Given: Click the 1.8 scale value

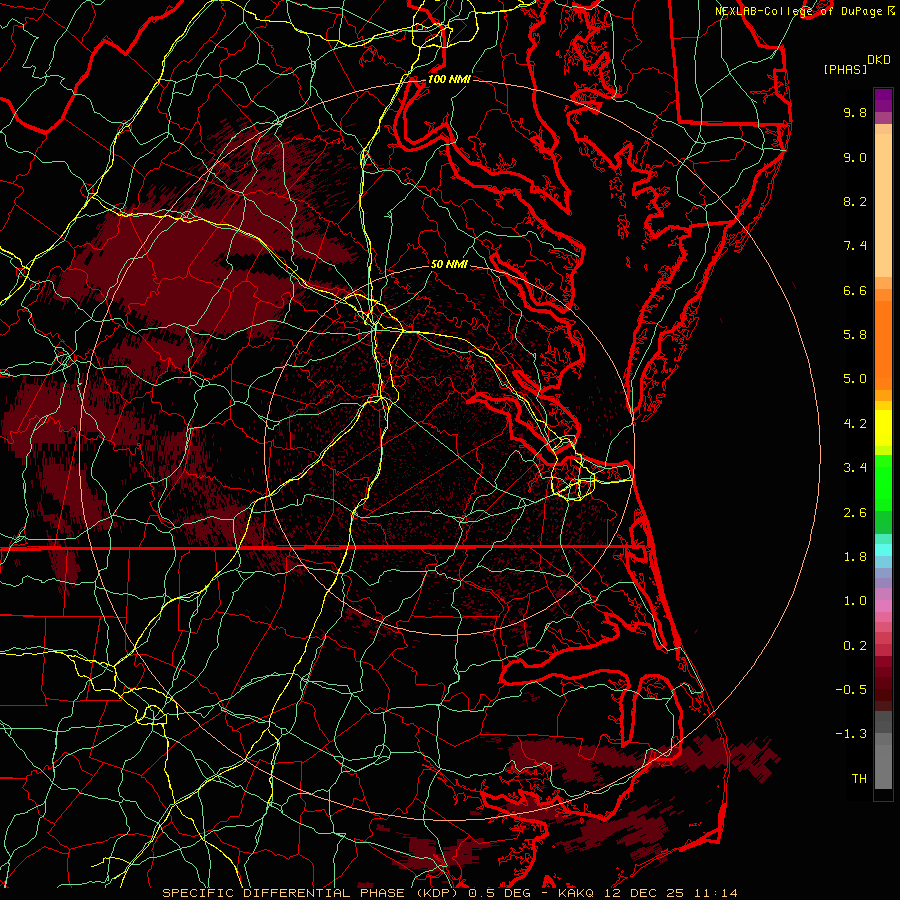Looking at the screenshot, I should tap(855, 557).
